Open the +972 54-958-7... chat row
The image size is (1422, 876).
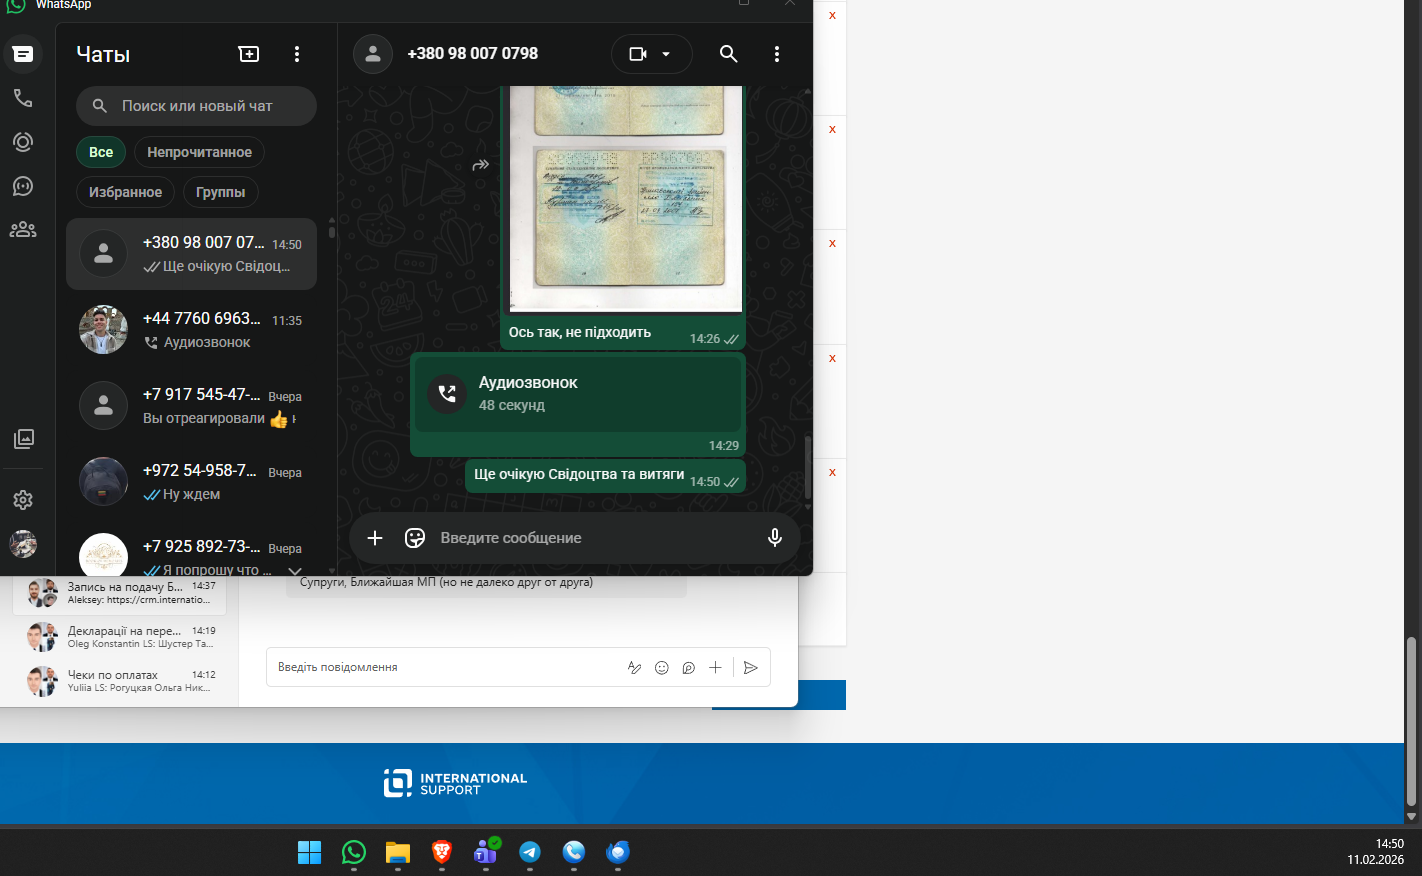click(x=191, y=482)
